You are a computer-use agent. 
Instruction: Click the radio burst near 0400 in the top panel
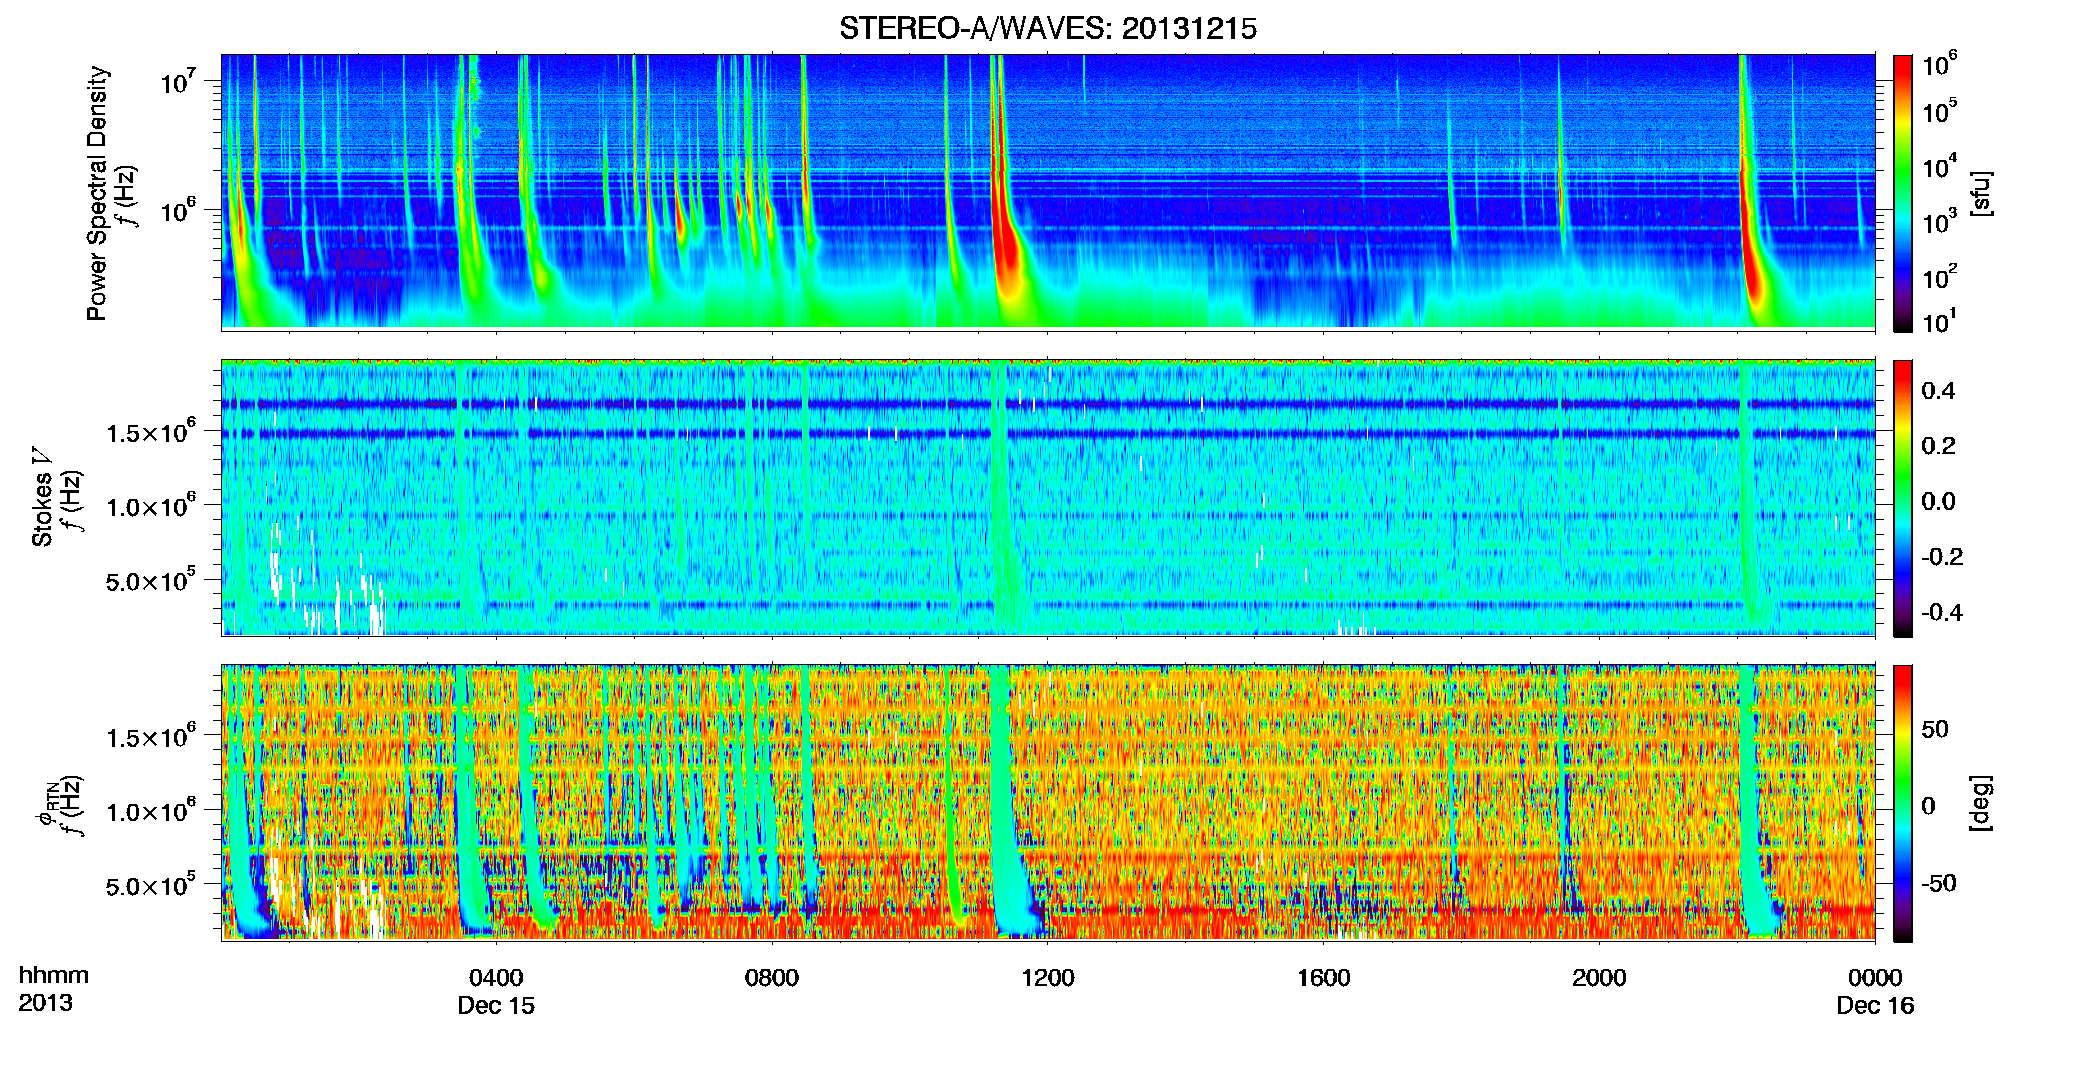pos(467,200)
